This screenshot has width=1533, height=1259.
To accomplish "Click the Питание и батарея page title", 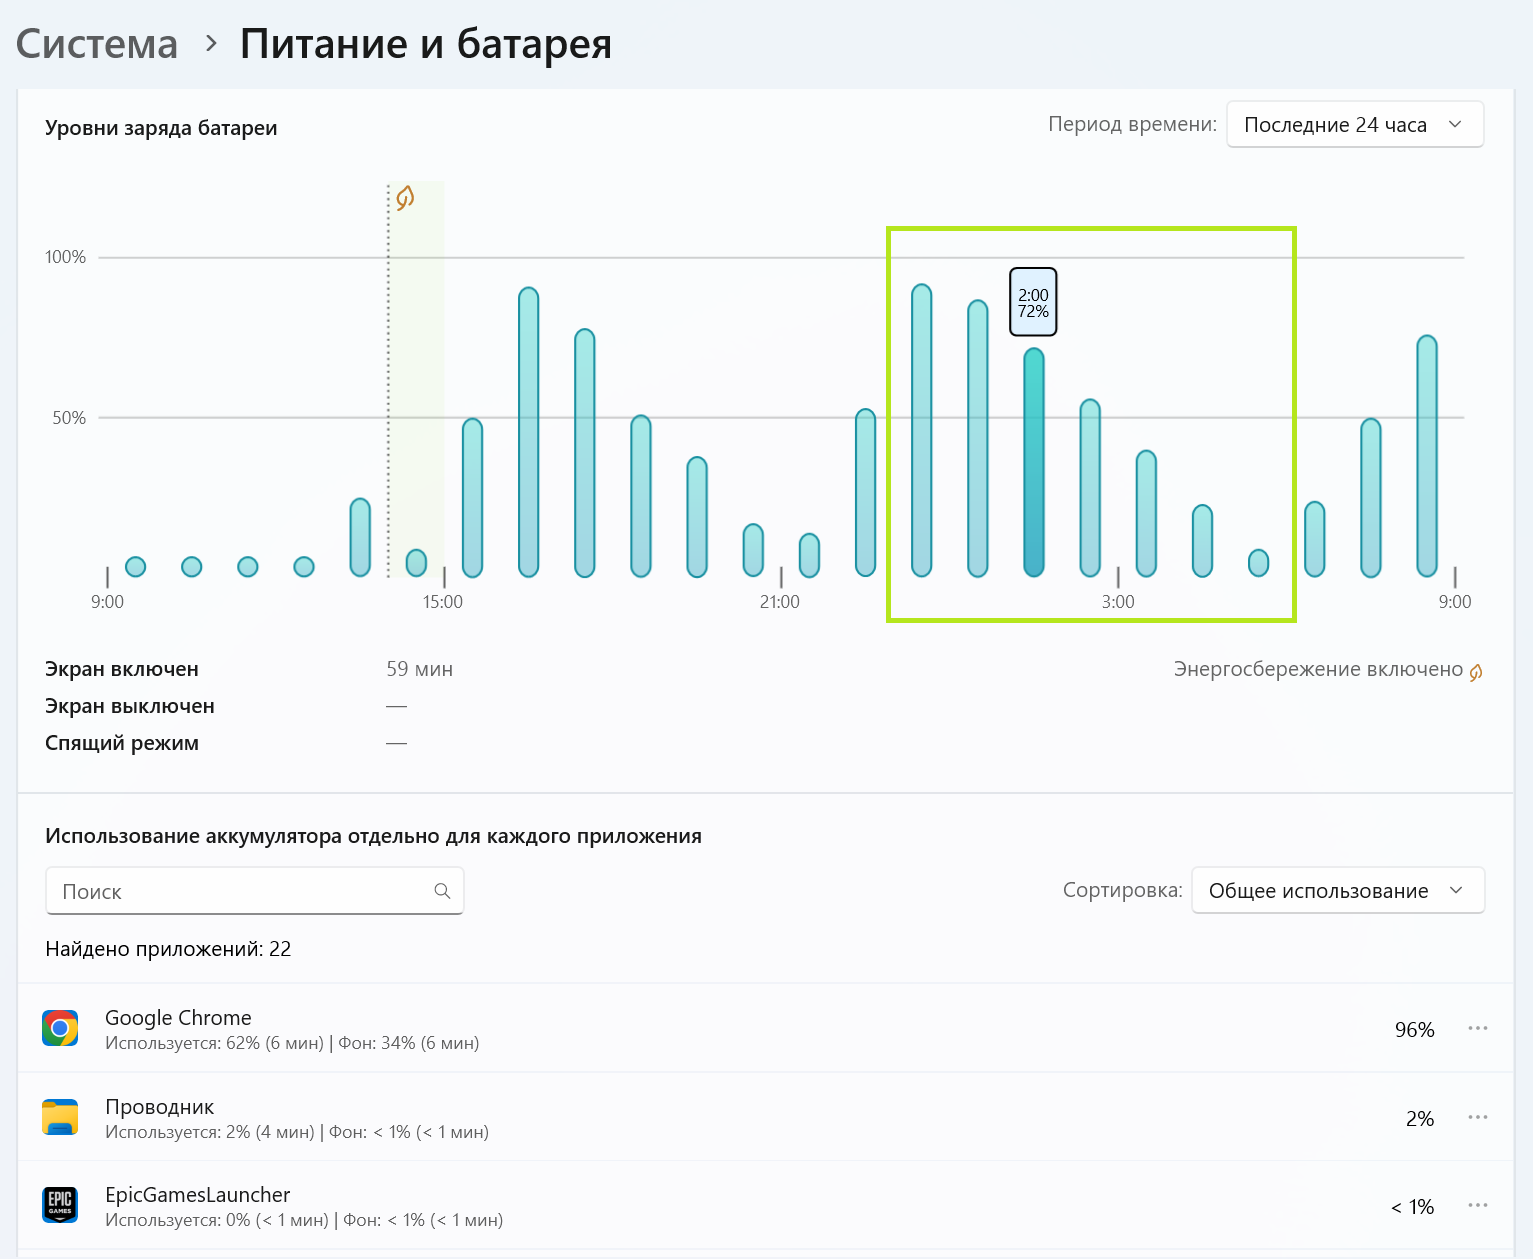I will (426, 44).
